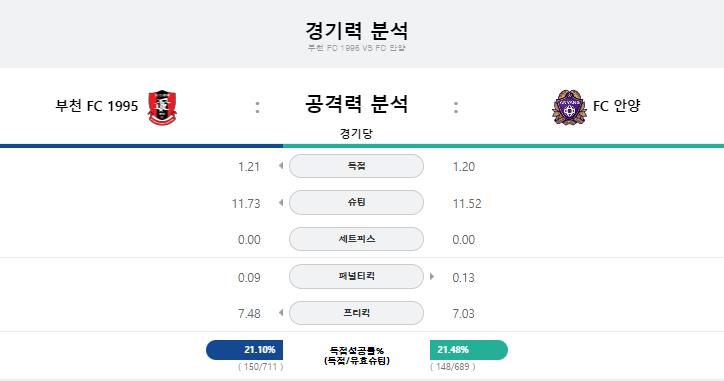Click the right arrow beside the 패널티킥 pill

[x=432, y=276]
